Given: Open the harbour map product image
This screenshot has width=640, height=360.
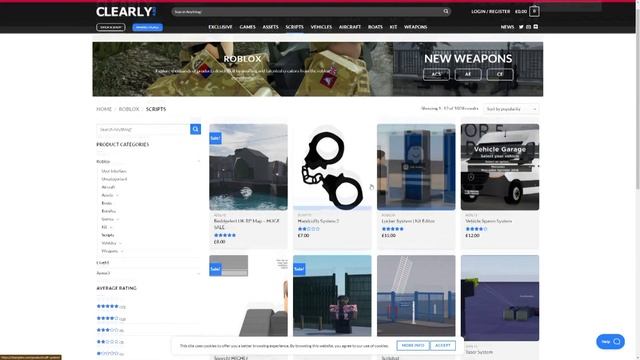Looking at the screenshot, I should pos(248,167).
